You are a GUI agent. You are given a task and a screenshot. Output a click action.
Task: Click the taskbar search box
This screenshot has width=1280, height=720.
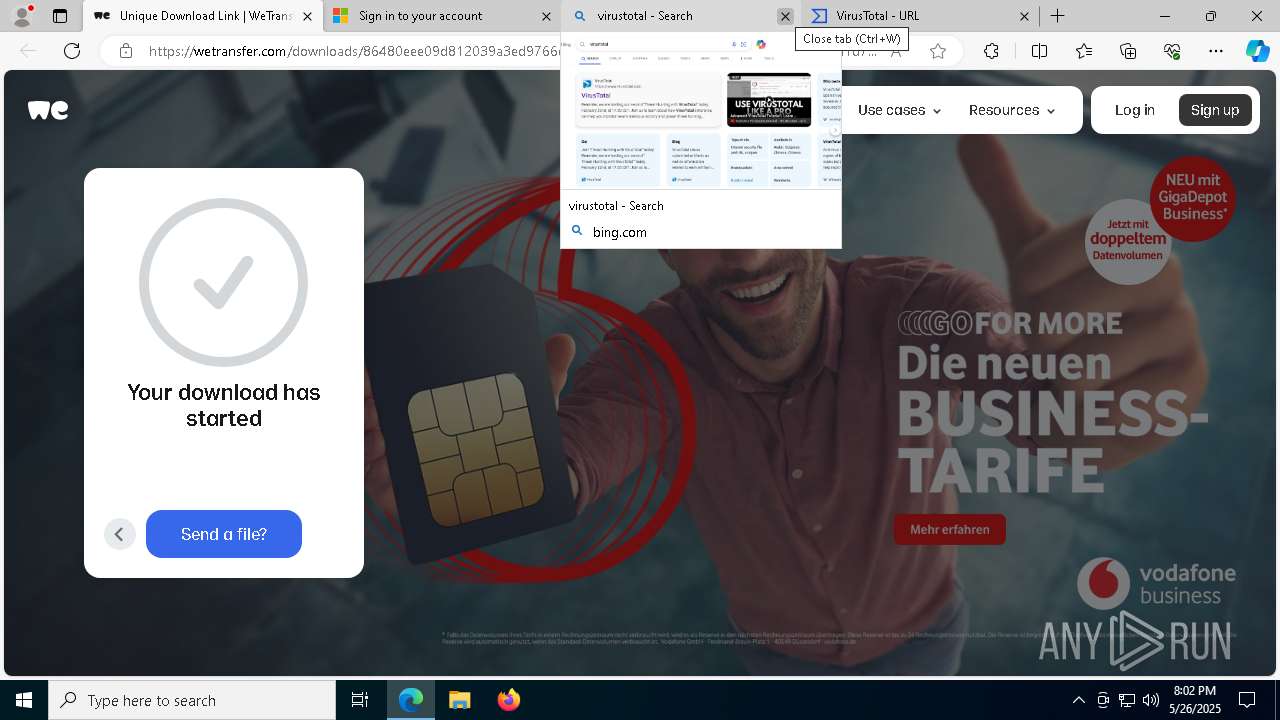[192, 700]
